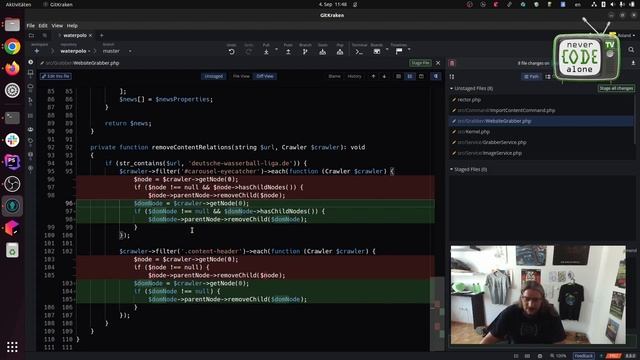This screenshot has height=360, width=640.
Task: Open the repository folder icon near tabs
Action: [31, 36]
